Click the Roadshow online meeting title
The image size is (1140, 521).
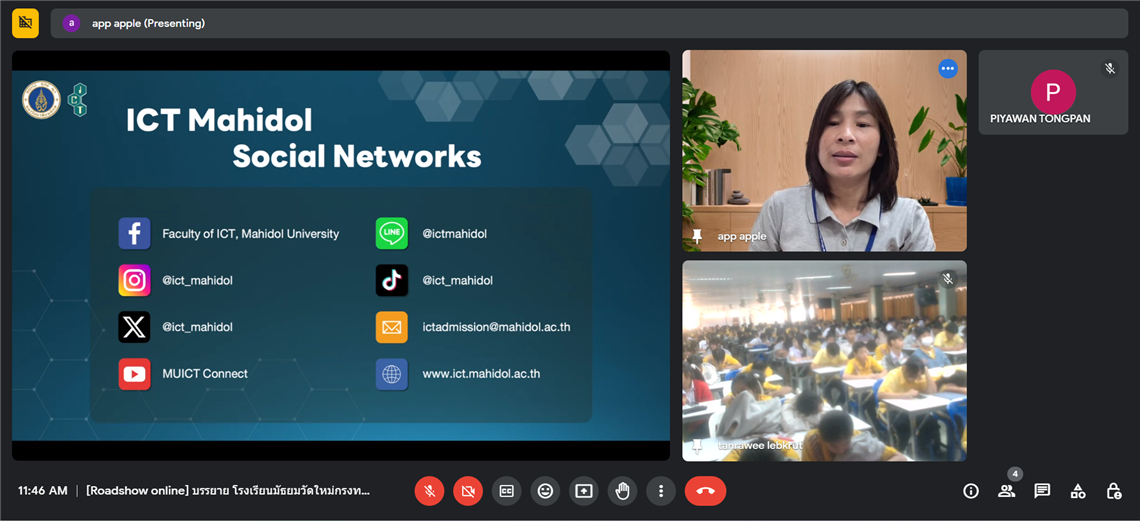click(x=228, y=491)
